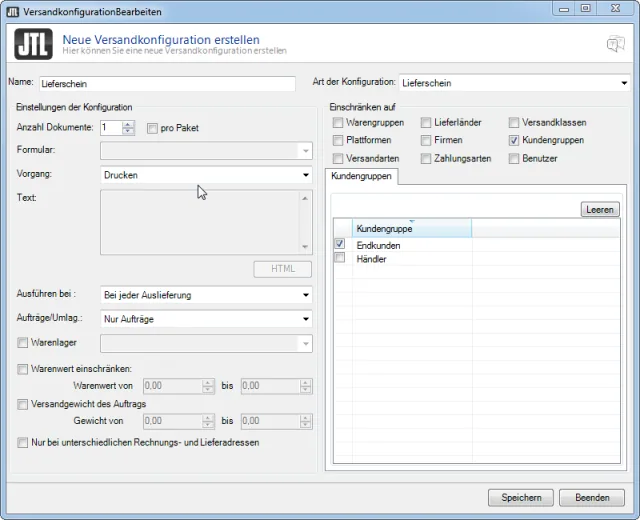
Task: Close the VersandkonfigurationBearbeiten window
Action: point(616,9)
